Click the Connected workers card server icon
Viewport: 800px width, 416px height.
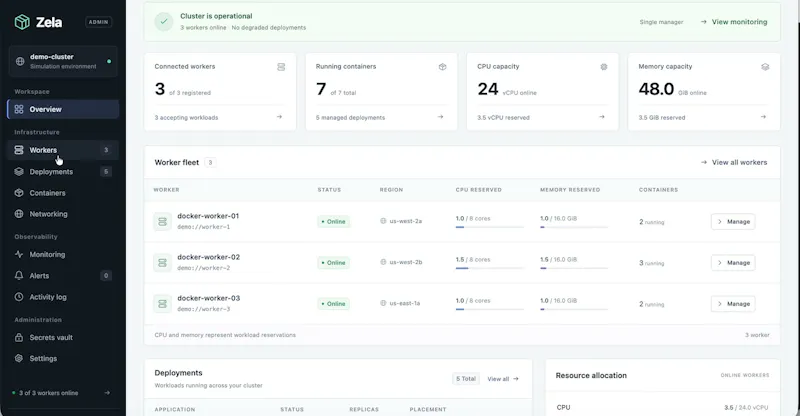coord(281,67)
